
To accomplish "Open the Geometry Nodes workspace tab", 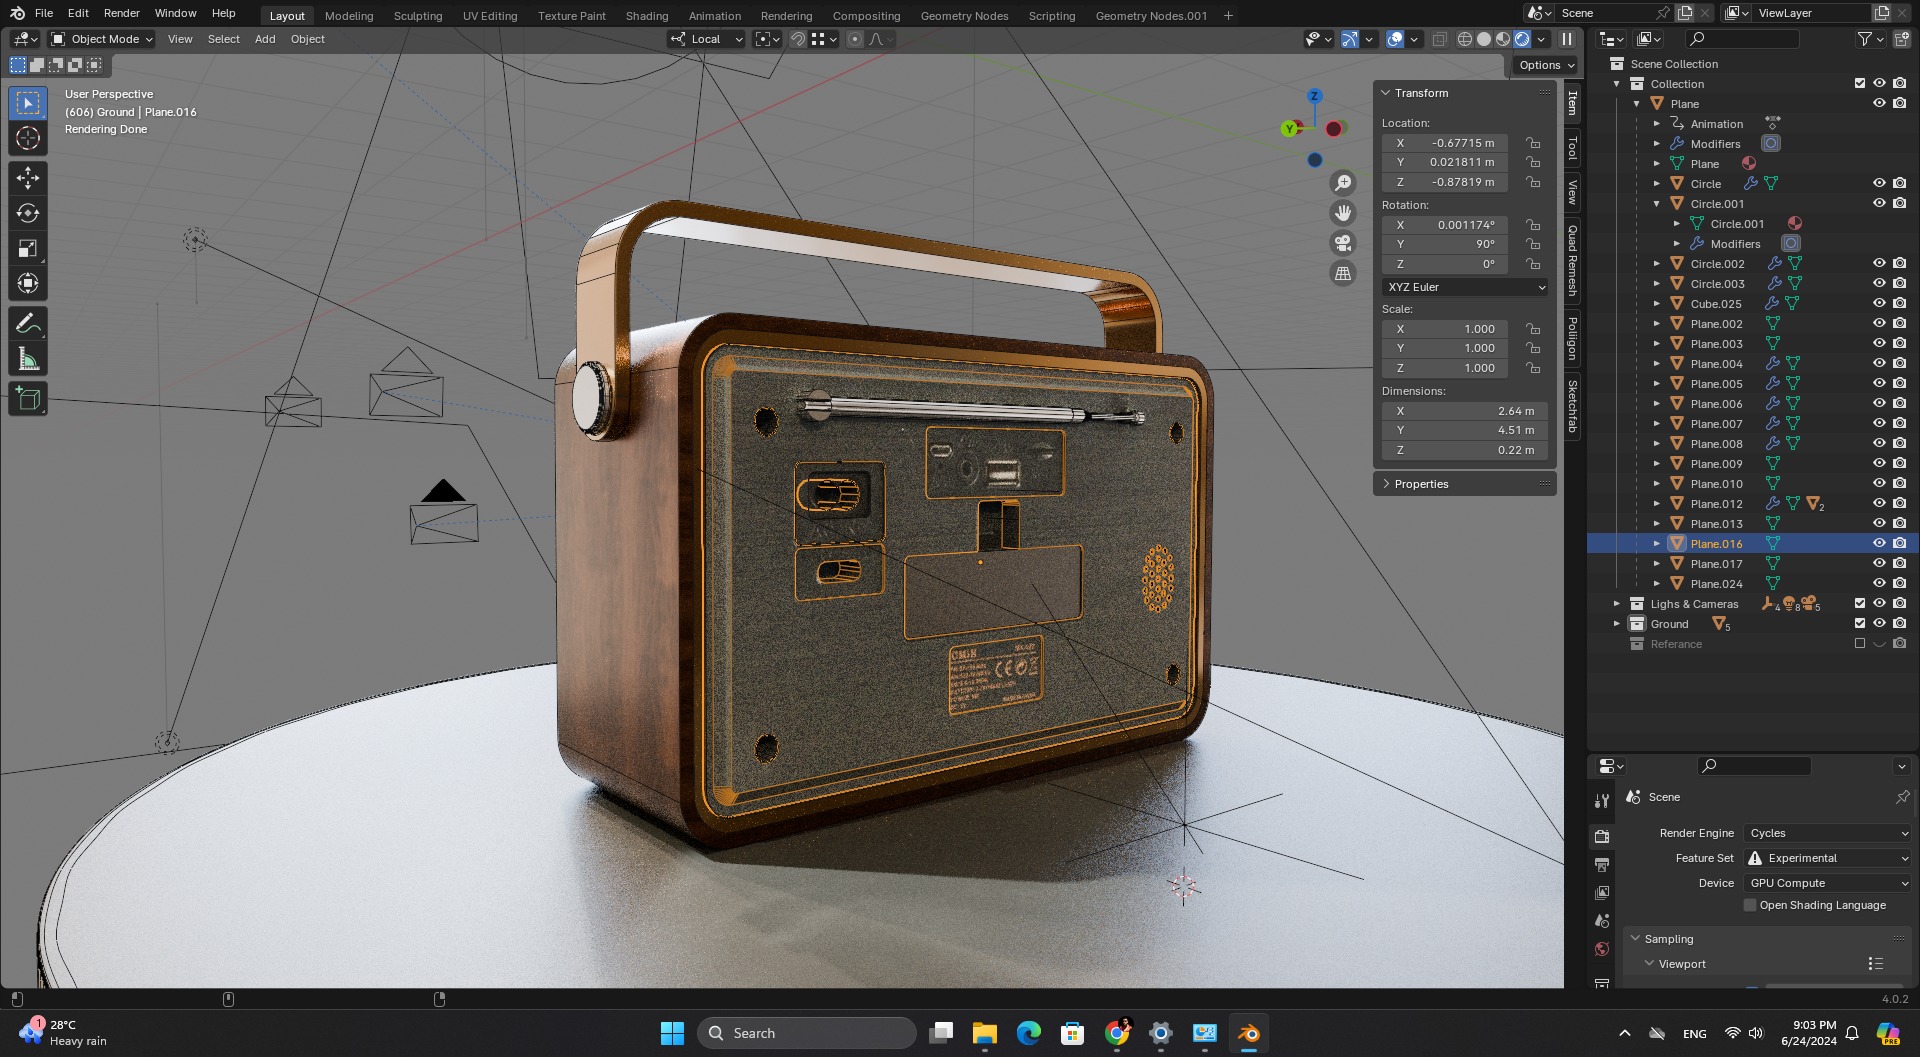I will [964, 16].
